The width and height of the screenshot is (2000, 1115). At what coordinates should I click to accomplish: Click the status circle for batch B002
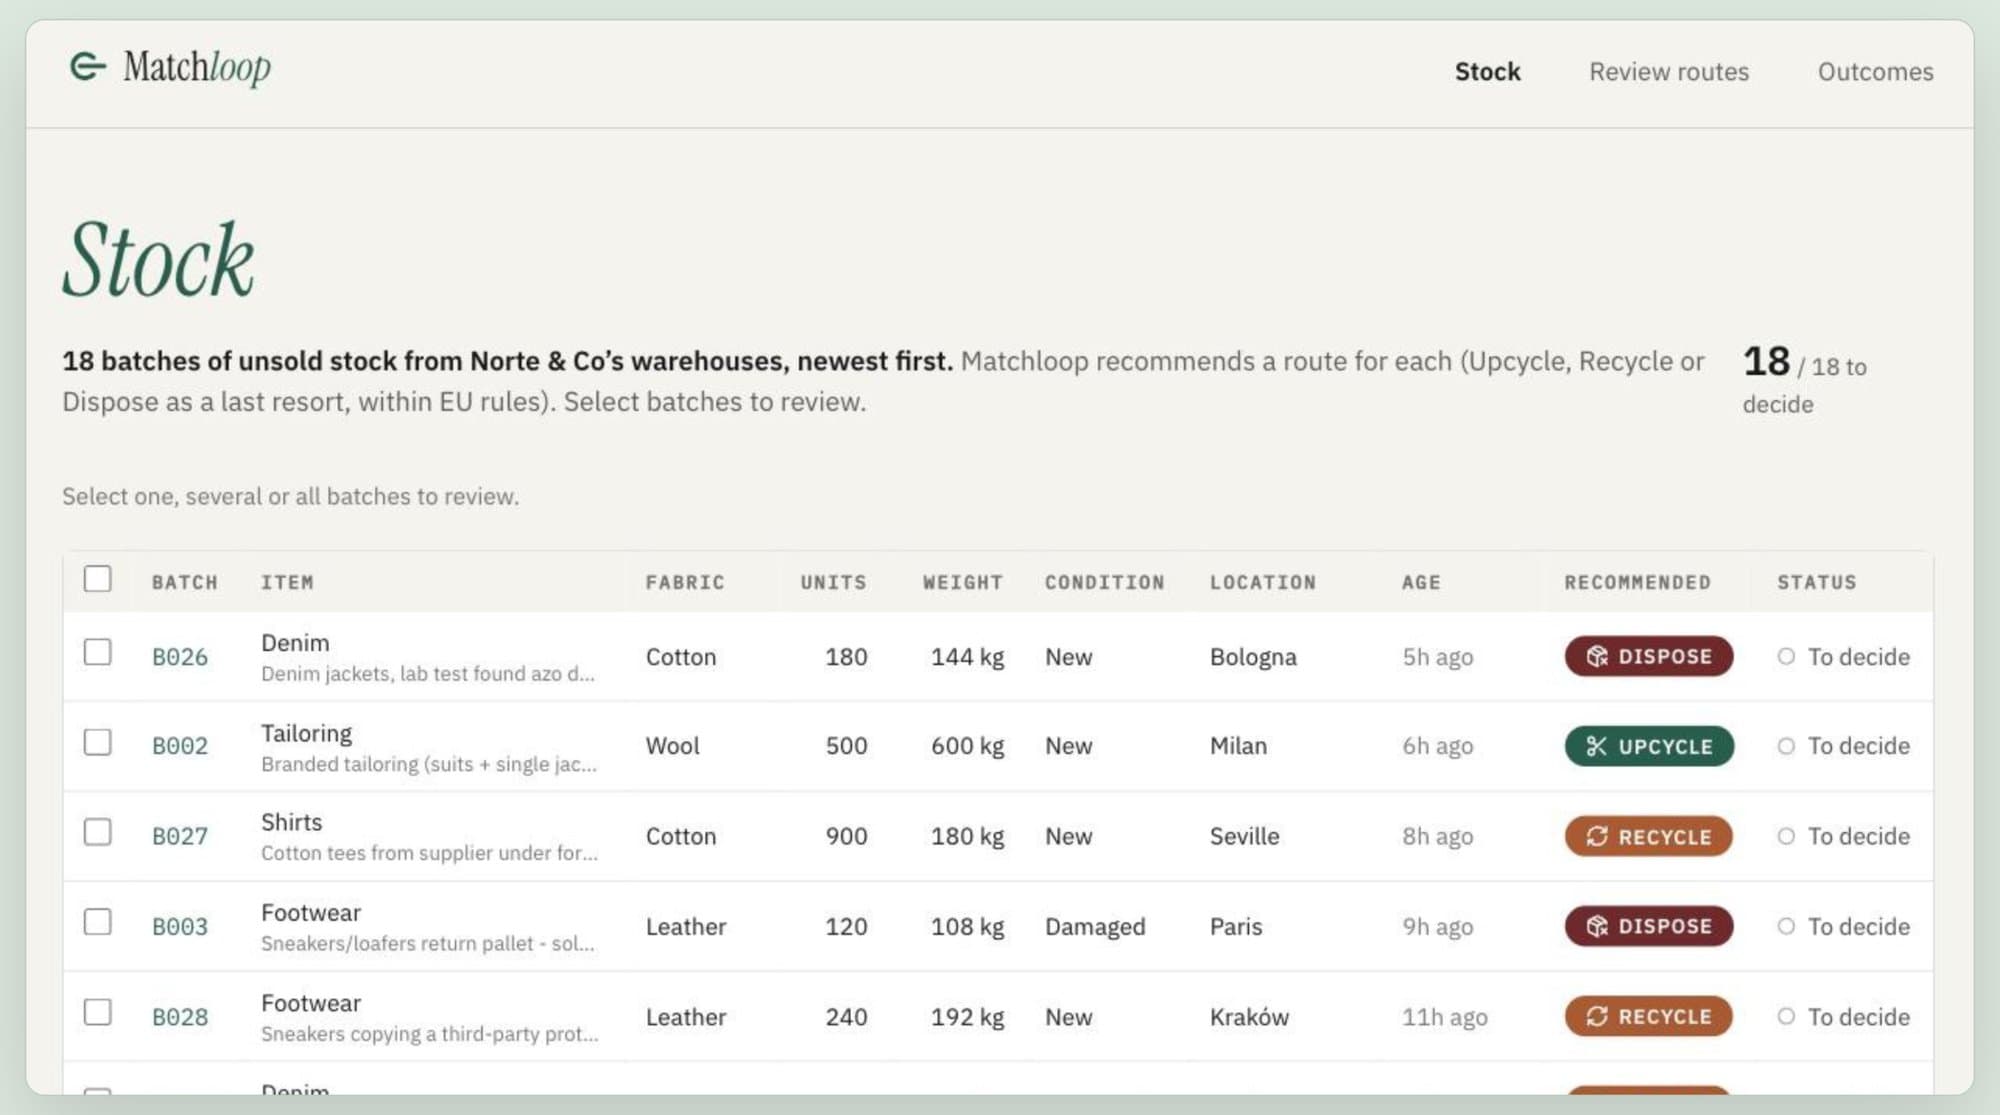(x=1786, y=746)
